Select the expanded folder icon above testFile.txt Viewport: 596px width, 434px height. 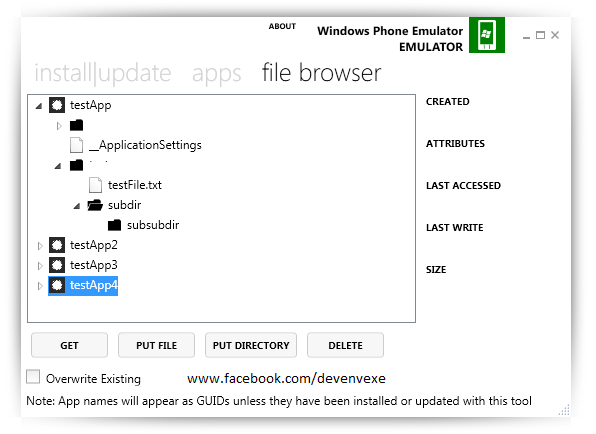pos(76,165)
